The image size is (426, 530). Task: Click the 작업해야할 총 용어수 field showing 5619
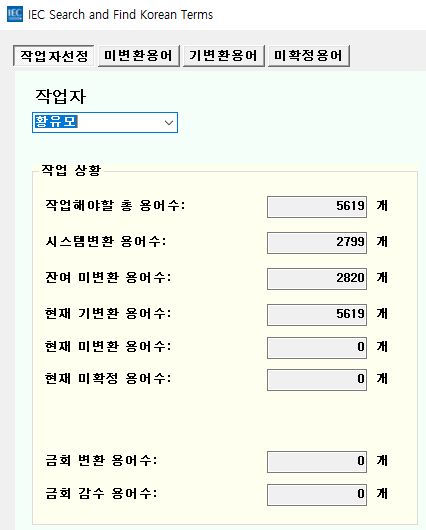point(317,207)
